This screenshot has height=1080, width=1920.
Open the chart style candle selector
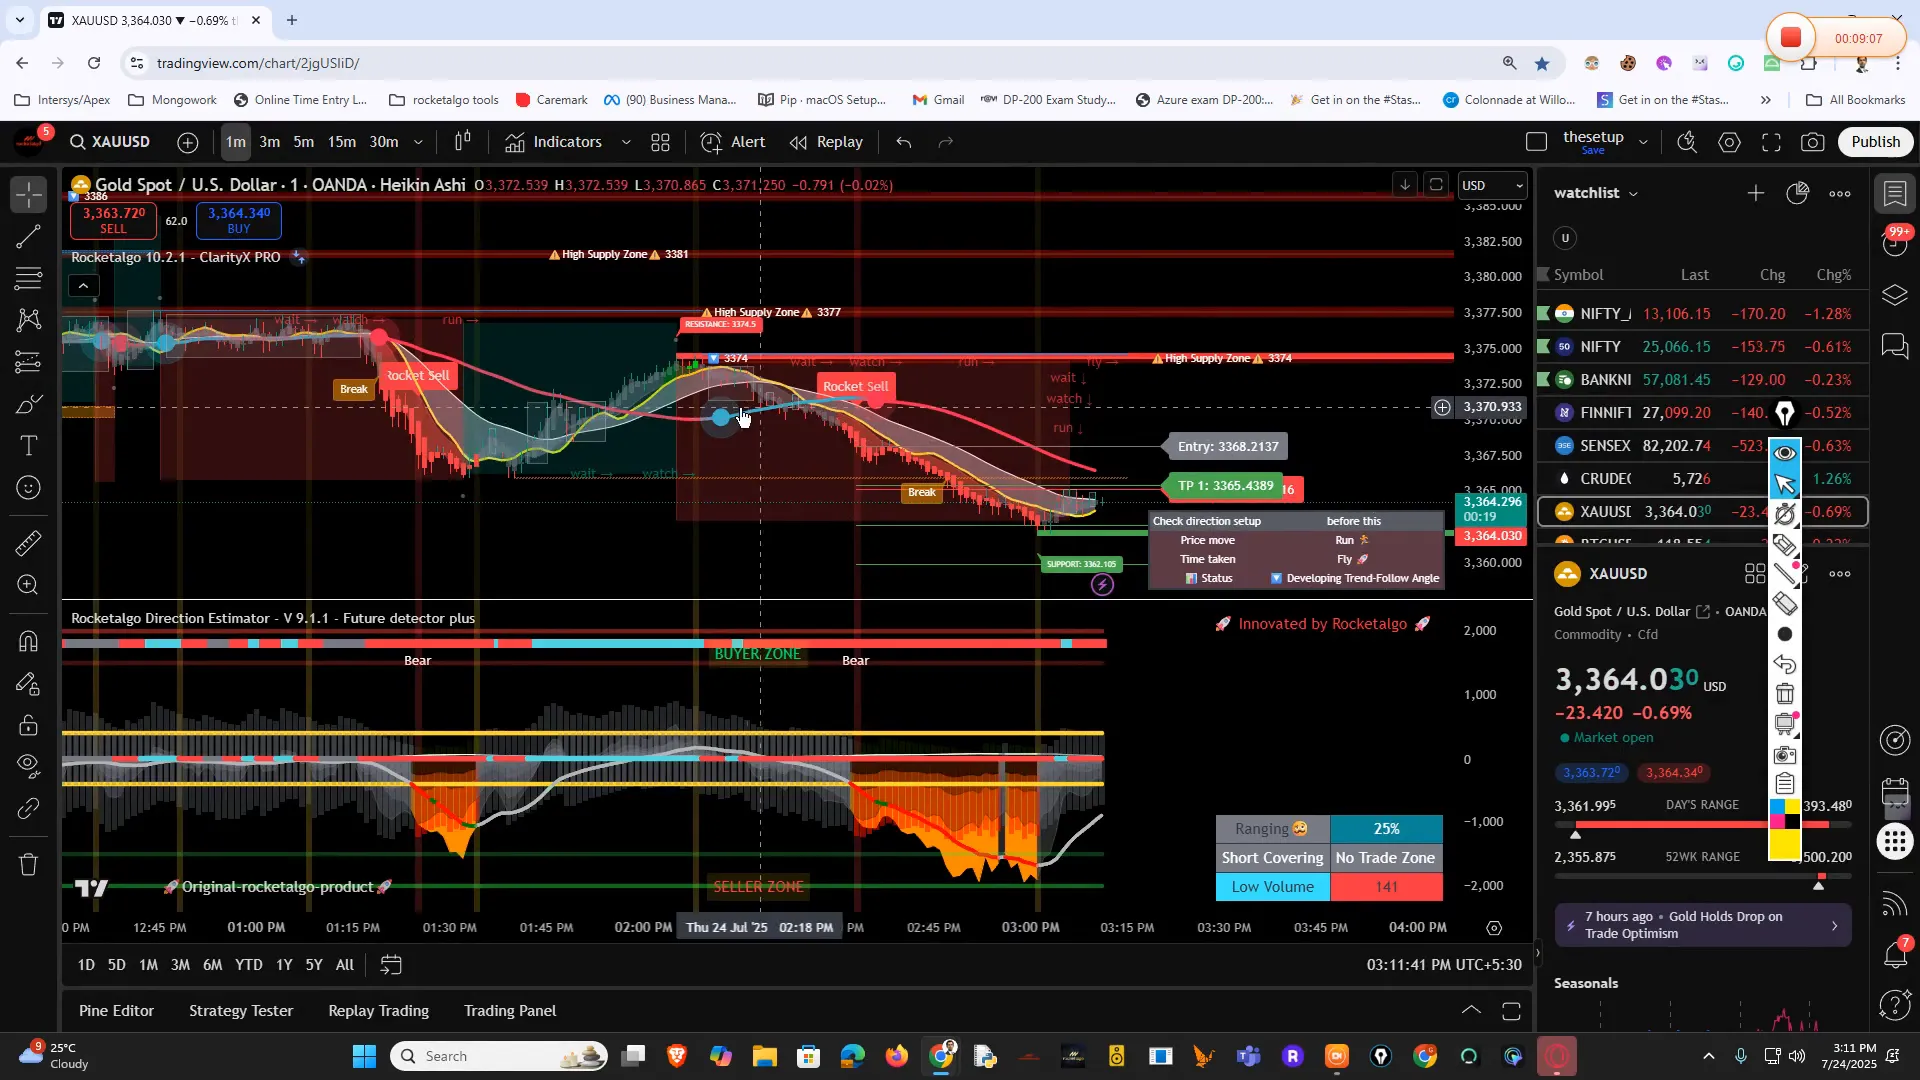click(462, 142)
